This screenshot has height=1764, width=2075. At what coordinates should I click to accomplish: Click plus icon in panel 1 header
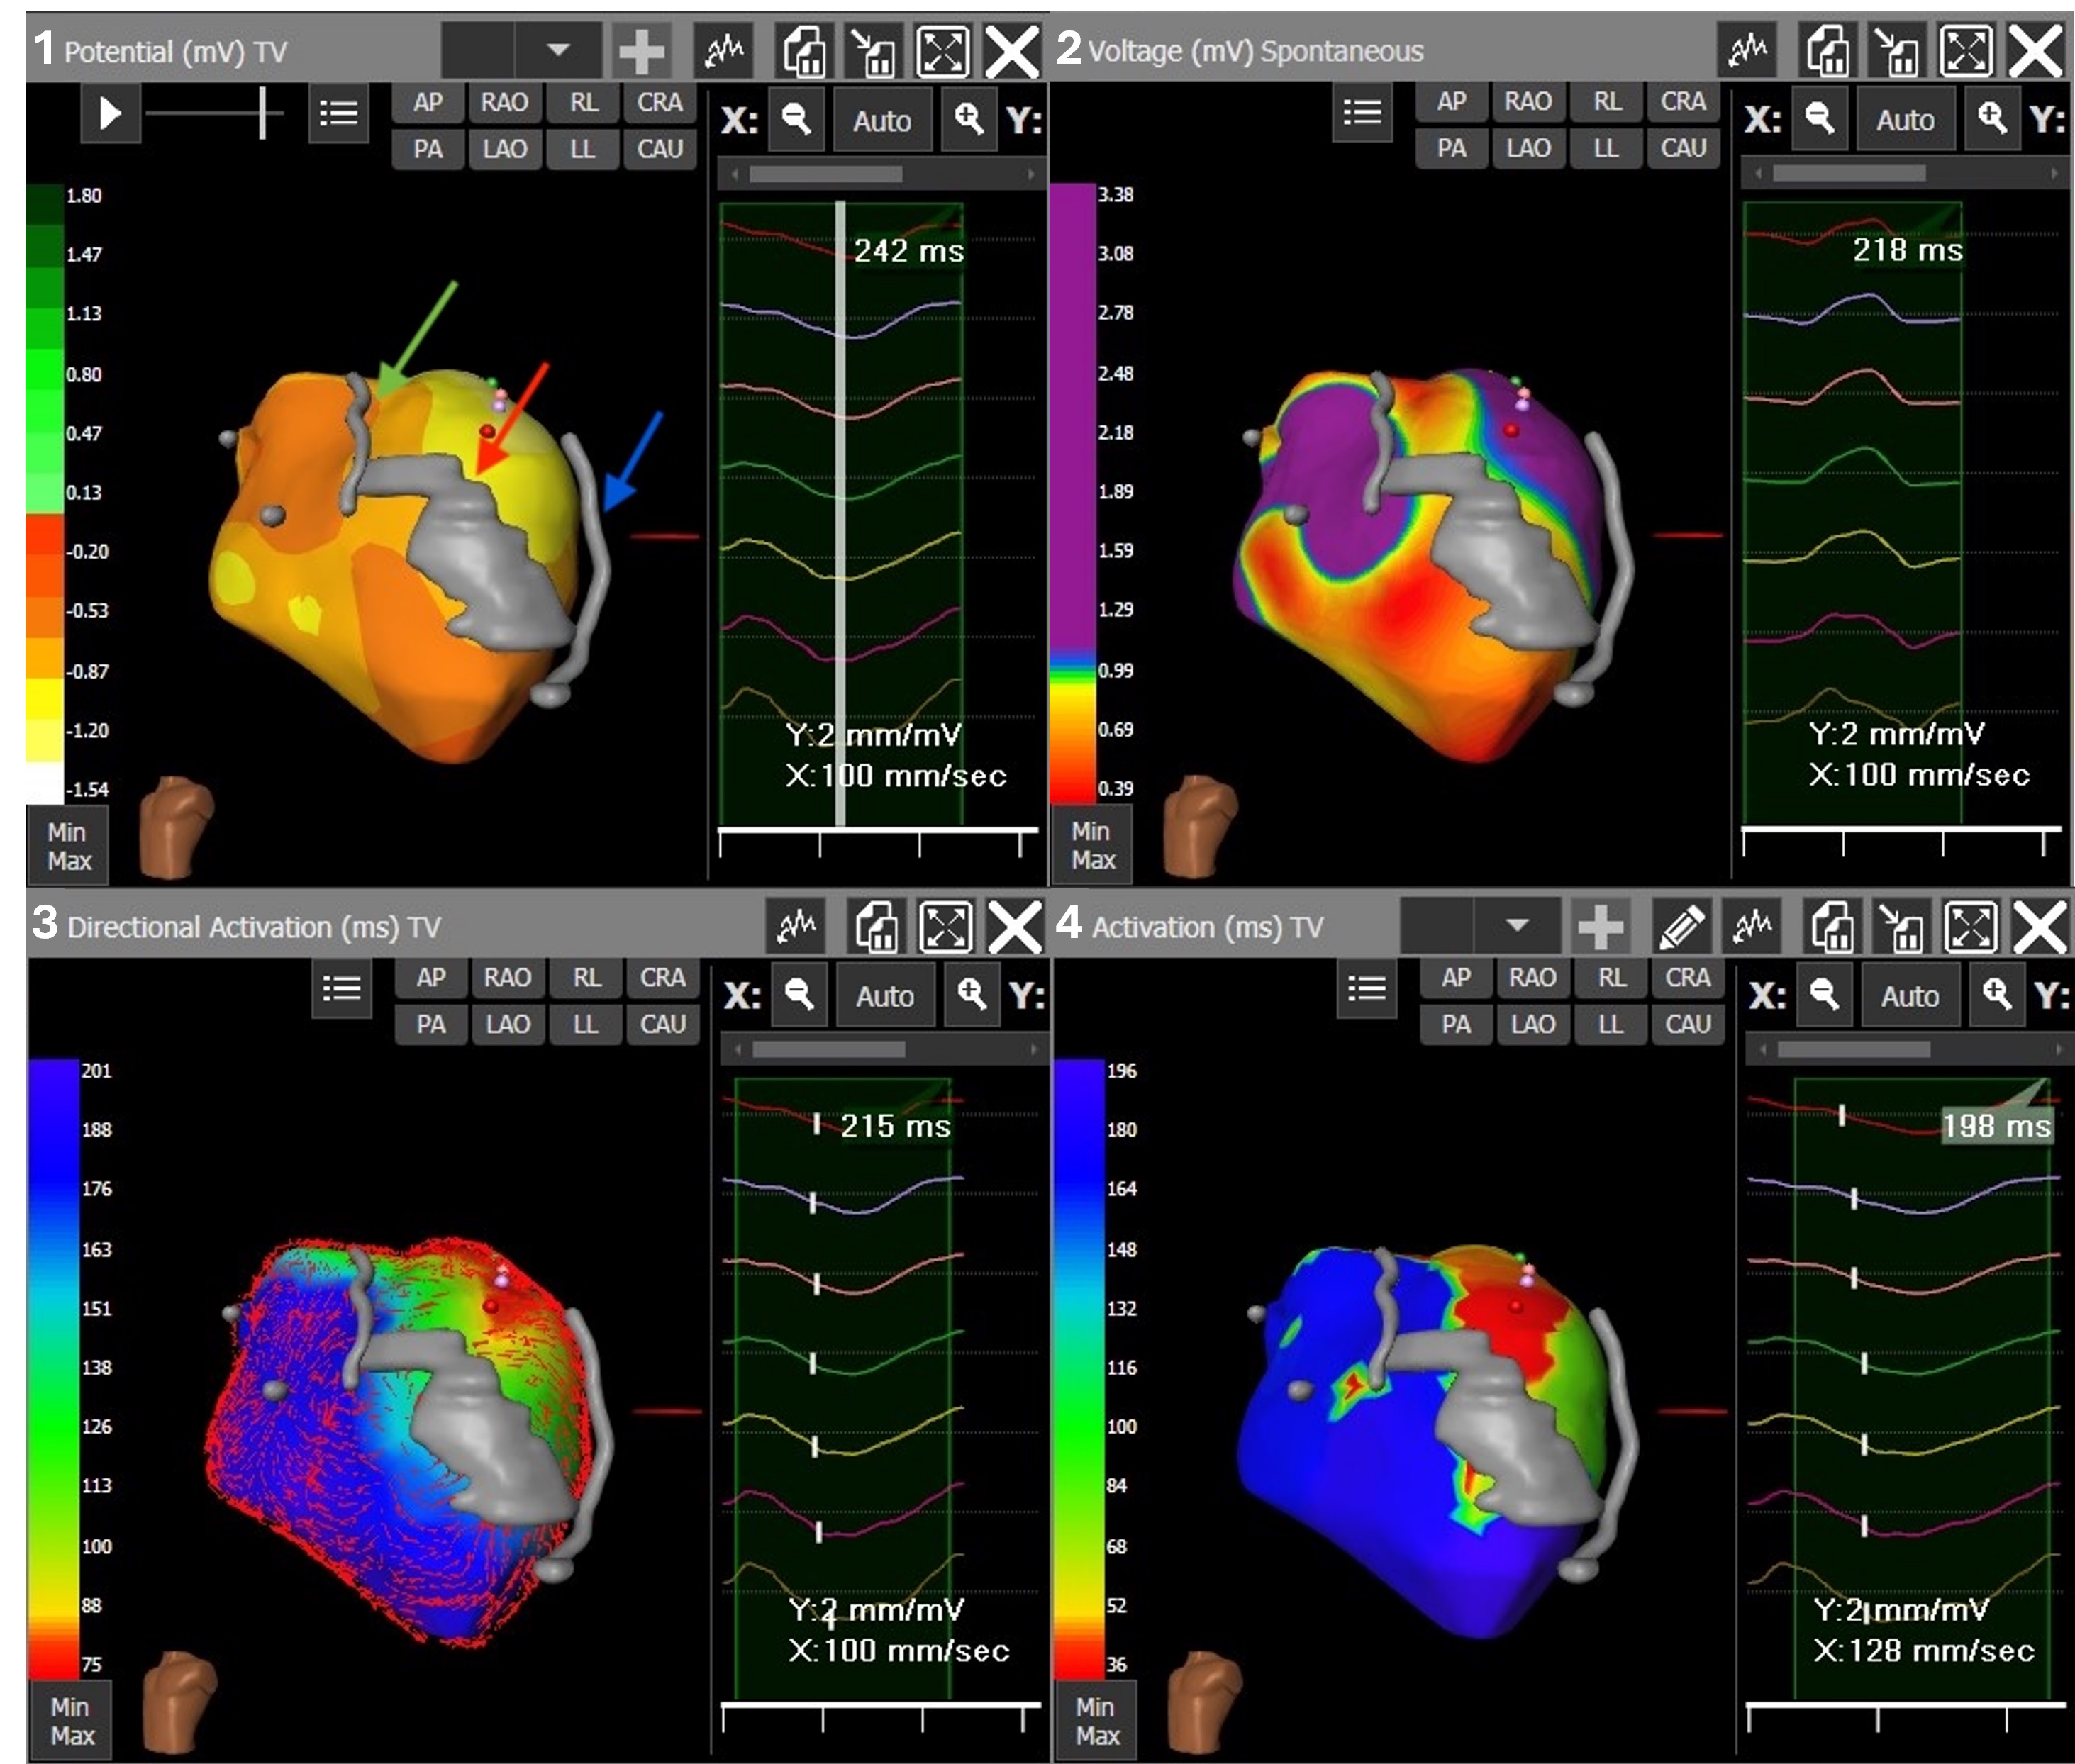[x=641, y=51]
